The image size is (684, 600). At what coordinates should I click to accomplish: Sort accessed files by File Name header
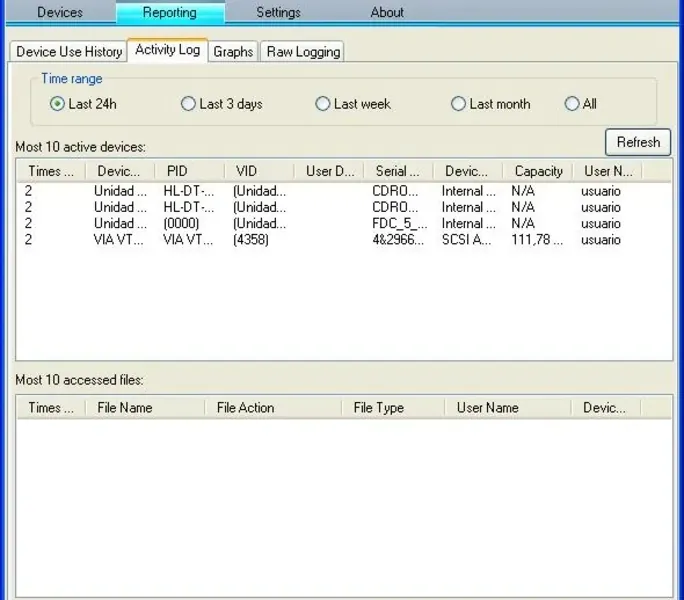(x=125, y=408)
